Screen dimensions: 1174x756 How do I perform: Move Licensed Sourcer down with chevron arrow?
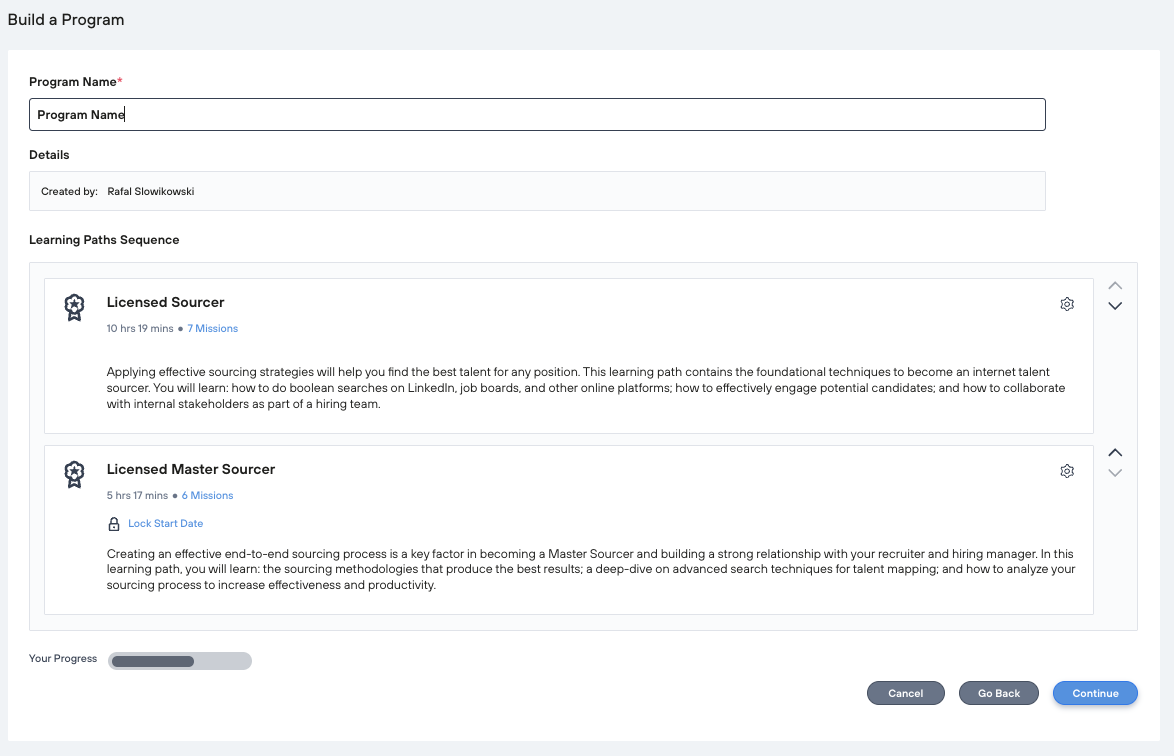point(1116,306)
